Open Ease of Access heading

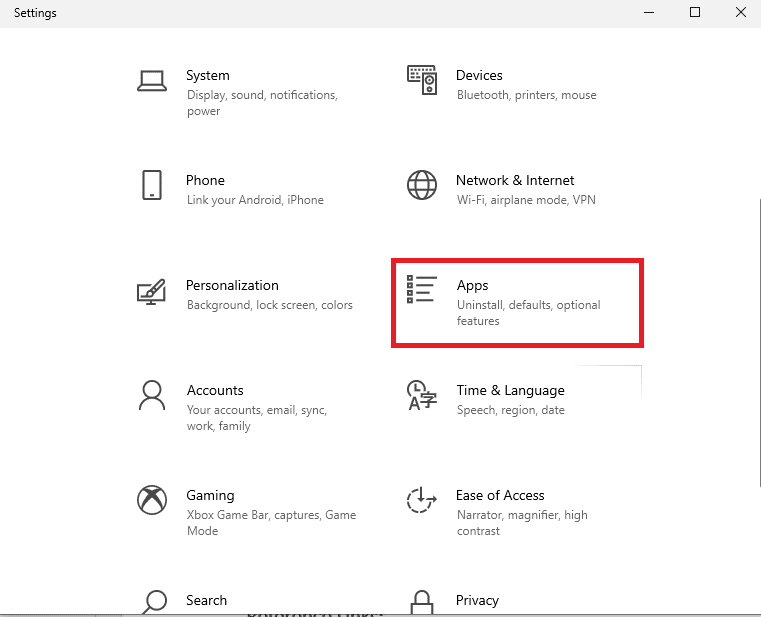coord(500,495)
